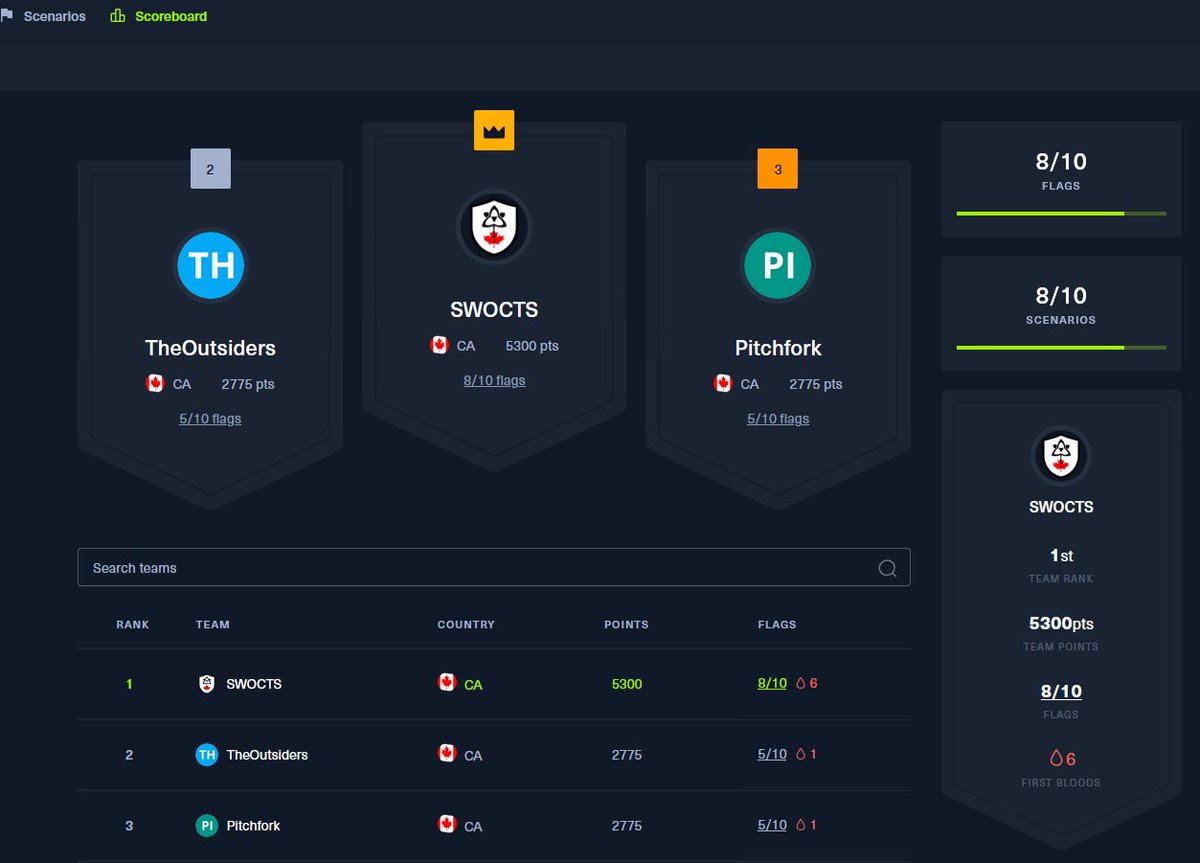Click Canada flag on Pitchfork podium card
This screenshot has width=1200, height=863.
(723, 383)
